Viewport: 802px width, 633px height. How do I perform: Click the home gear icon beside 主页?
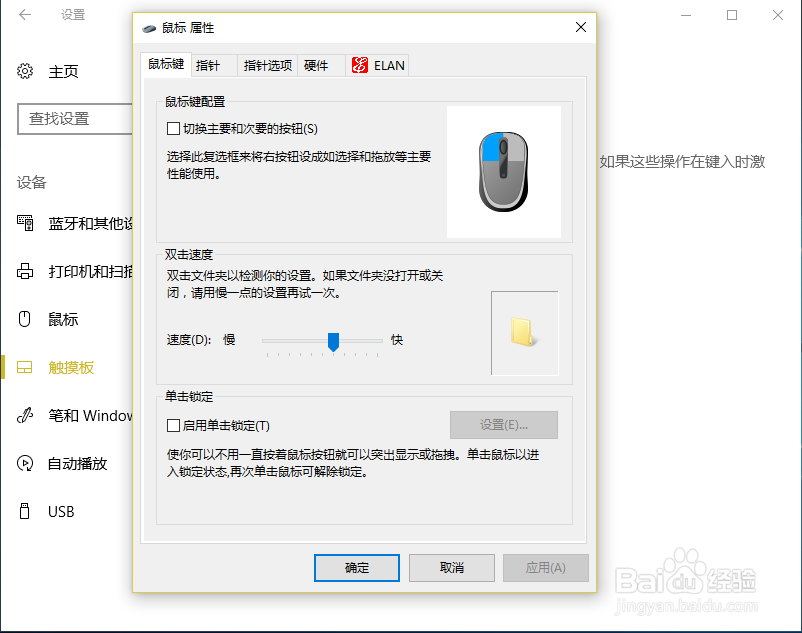(x=25, y=71)
